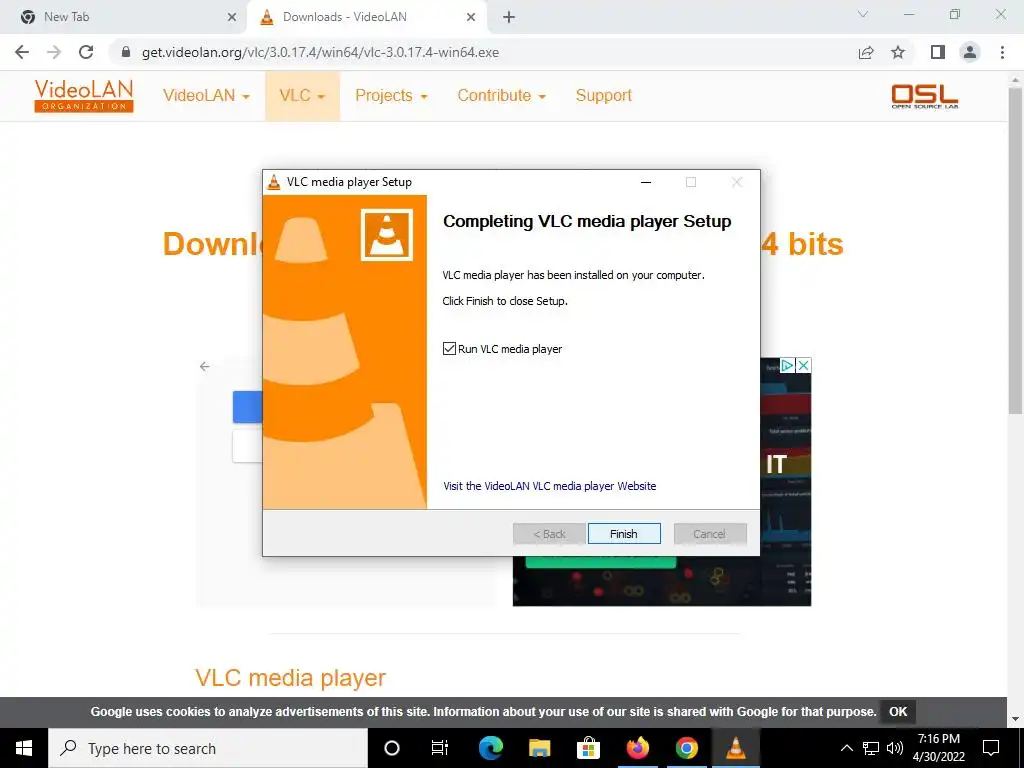Expand the VideoLAN dropdown menu

(206, 95)
